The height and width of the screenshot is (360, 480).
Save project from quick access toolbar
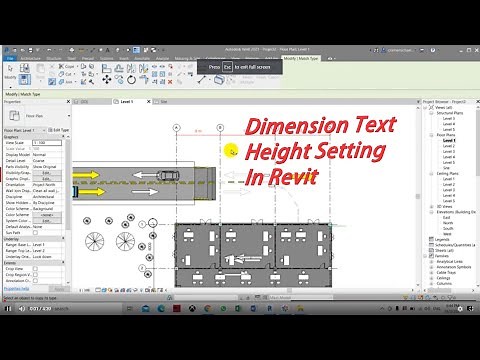tap(30, 50)
